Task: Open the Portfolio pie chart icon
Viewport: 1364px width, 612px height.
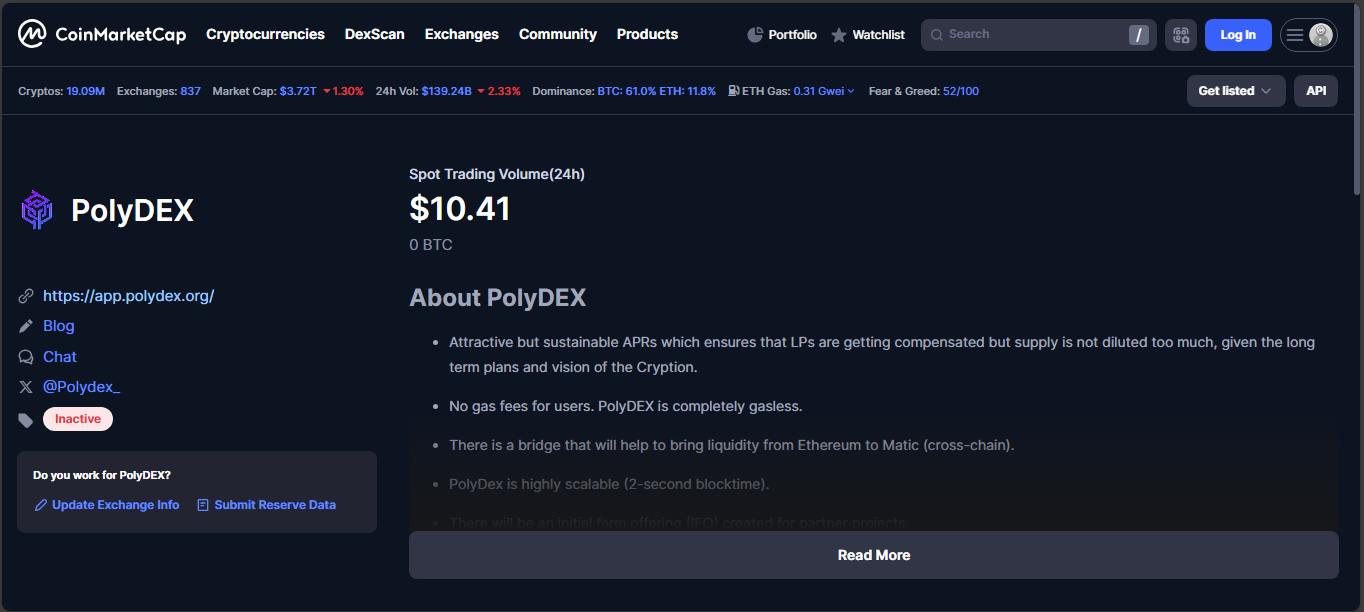Action: 755,35
